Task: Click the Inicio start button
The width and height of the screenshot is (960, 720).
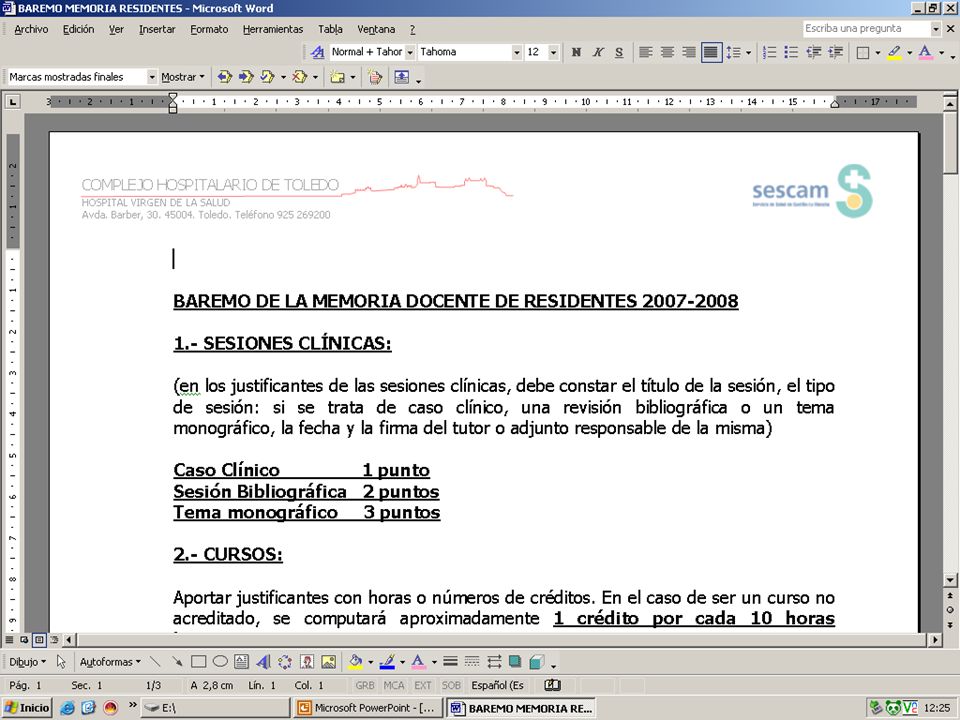Action: click(27, 708)
